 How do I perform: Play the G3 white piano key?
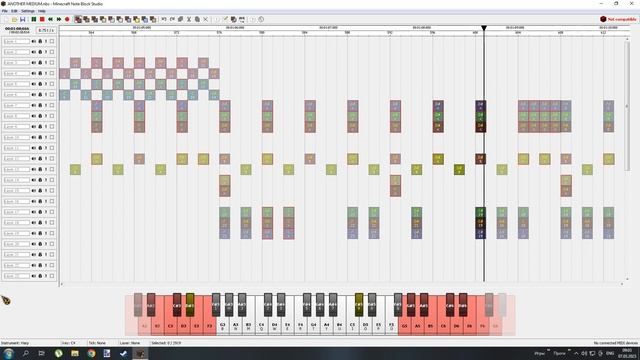click(x=222, y=325)
